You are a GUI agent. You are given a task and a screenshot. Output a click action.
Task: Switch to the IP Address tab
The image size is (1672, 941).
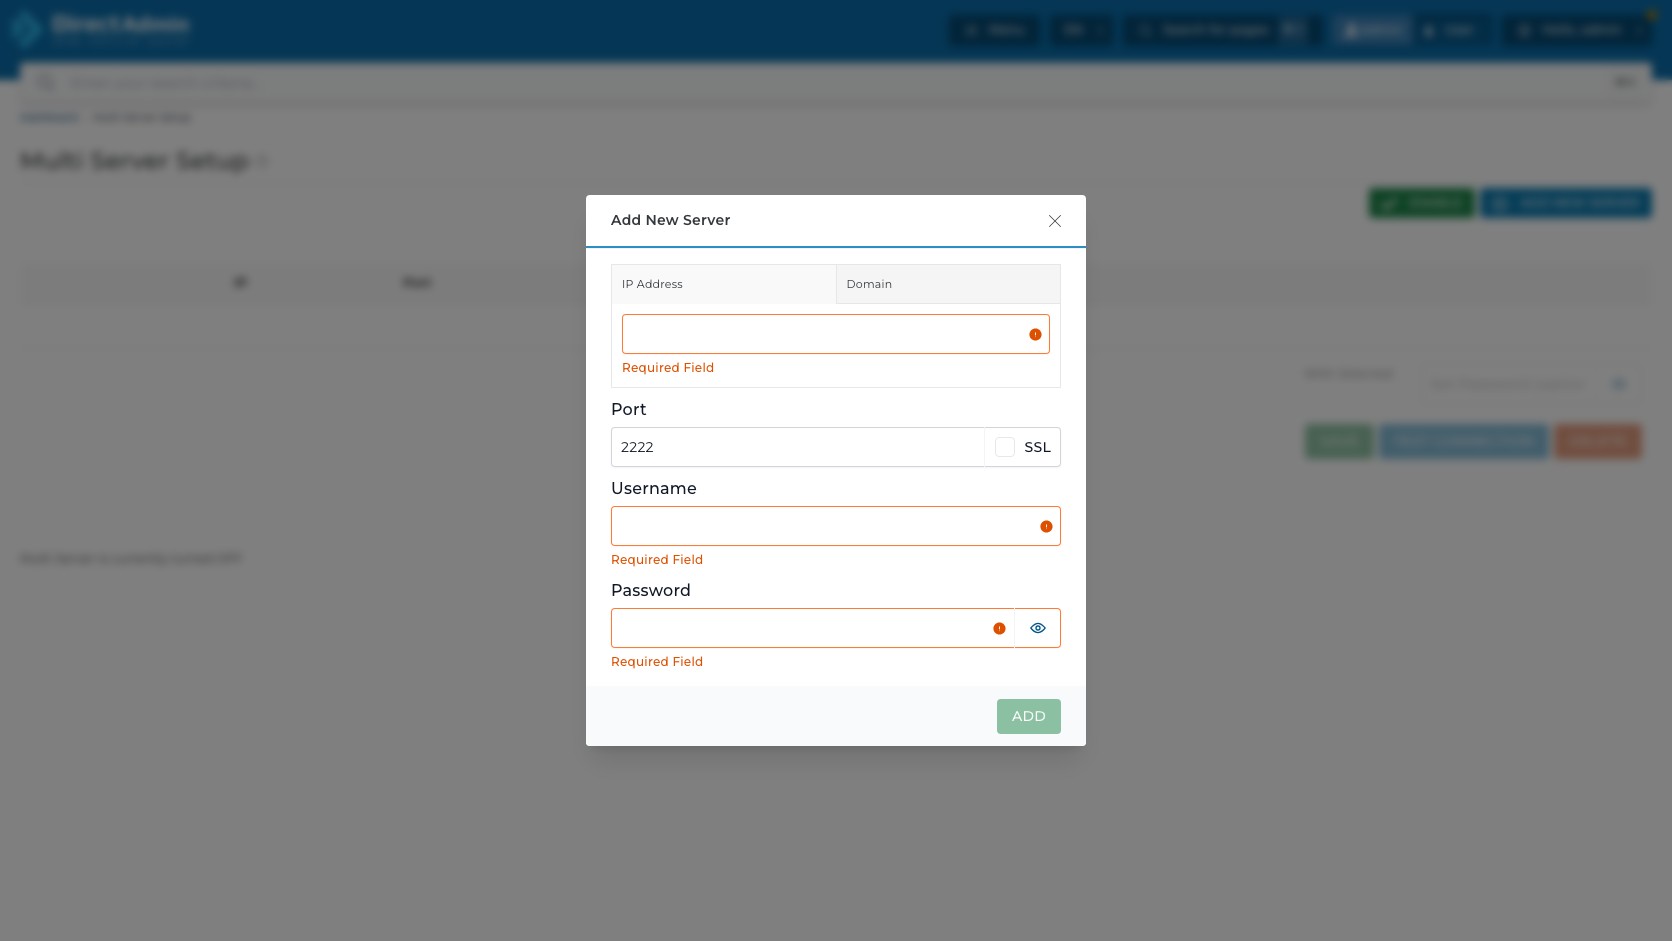click(724, 284)
